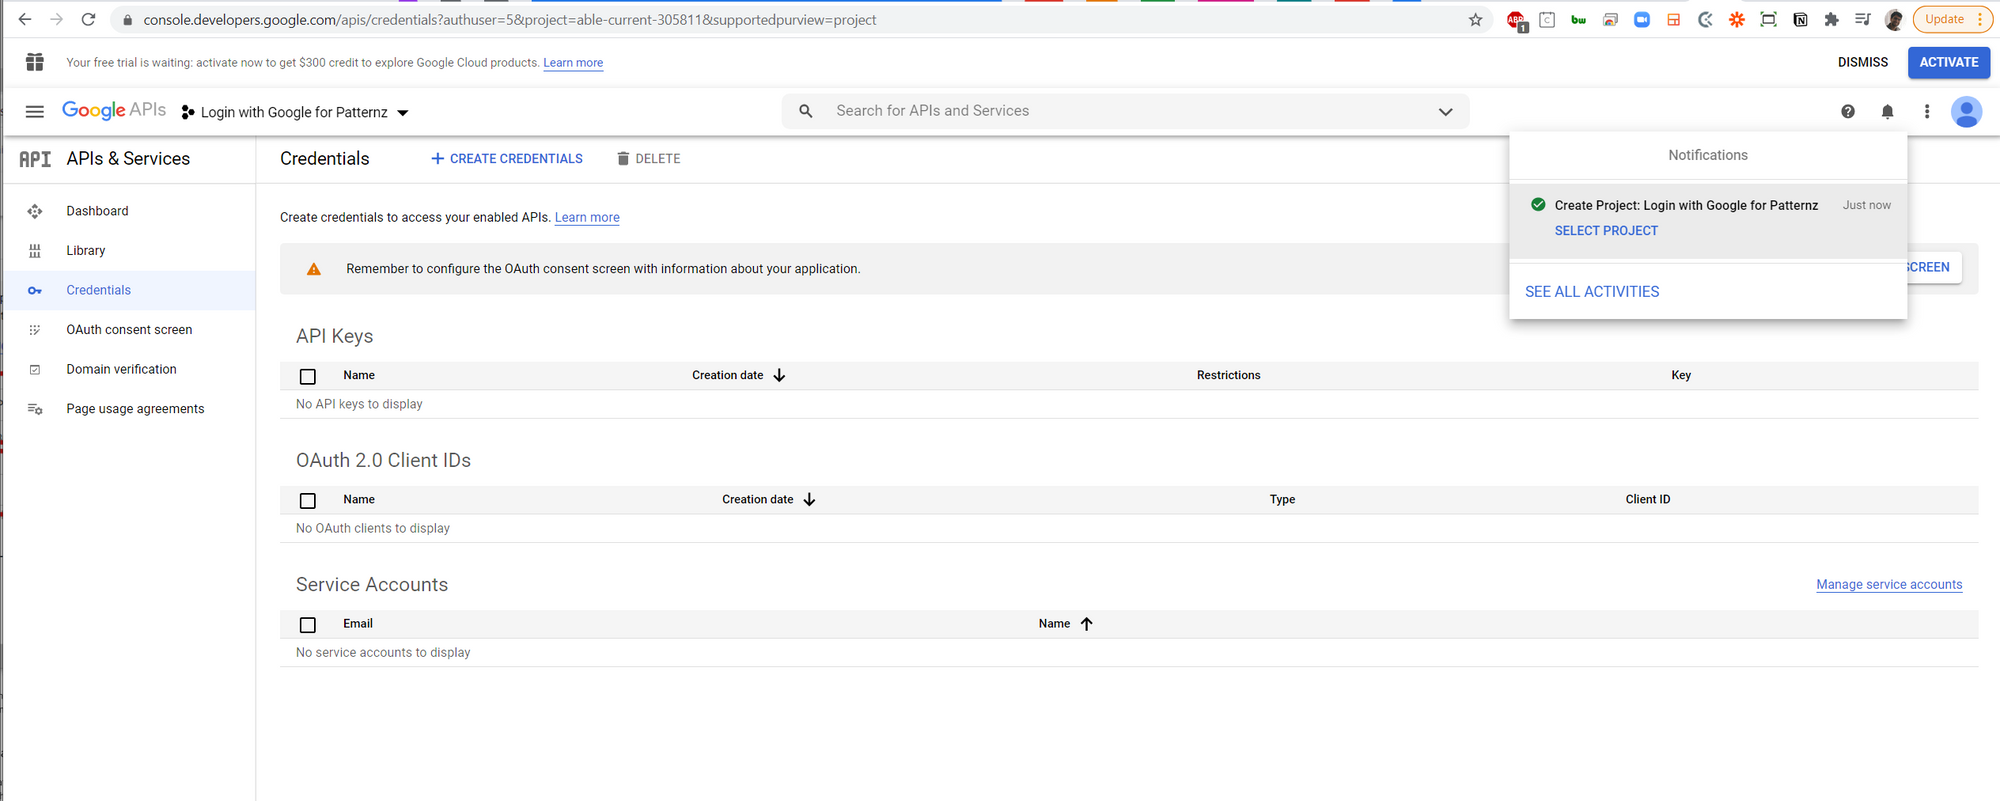Select all API Keys checkbox
The width and height of the screenshot is (2000, 801).
[x=308, y=376]
